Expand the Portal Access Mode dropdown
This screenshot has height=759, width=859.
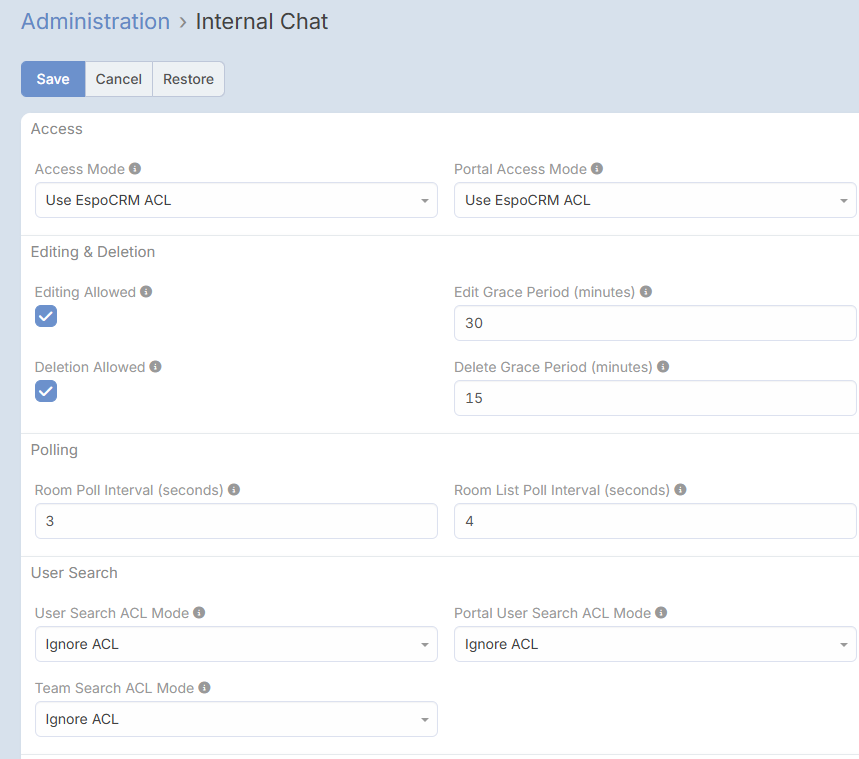point(655,200)
